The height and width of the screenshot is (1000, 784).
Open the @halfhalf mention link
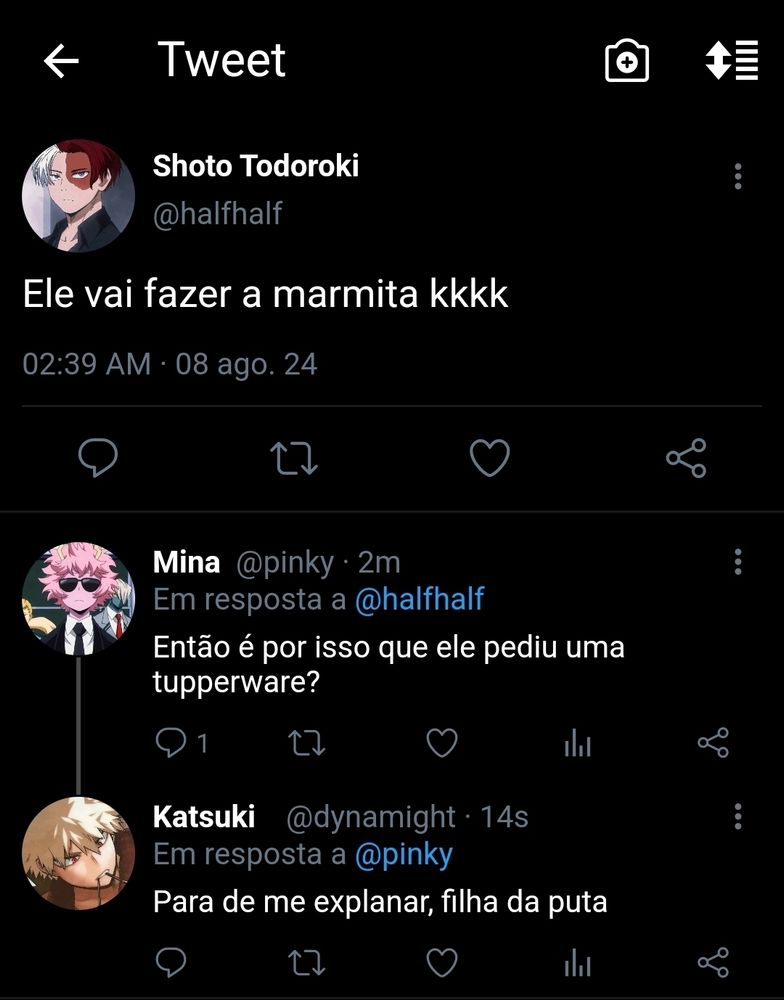(x=419, y=599)
